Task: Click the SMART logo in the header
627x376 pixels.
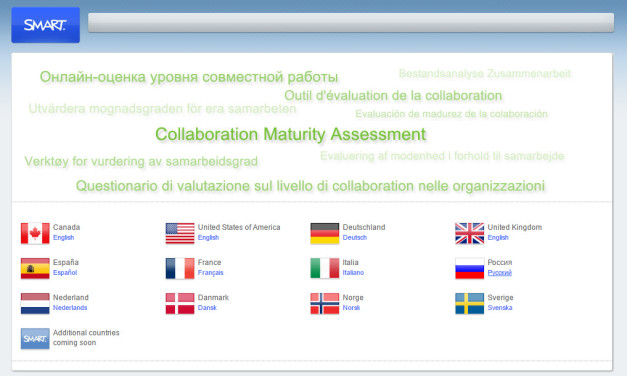Action: point(45,25)
